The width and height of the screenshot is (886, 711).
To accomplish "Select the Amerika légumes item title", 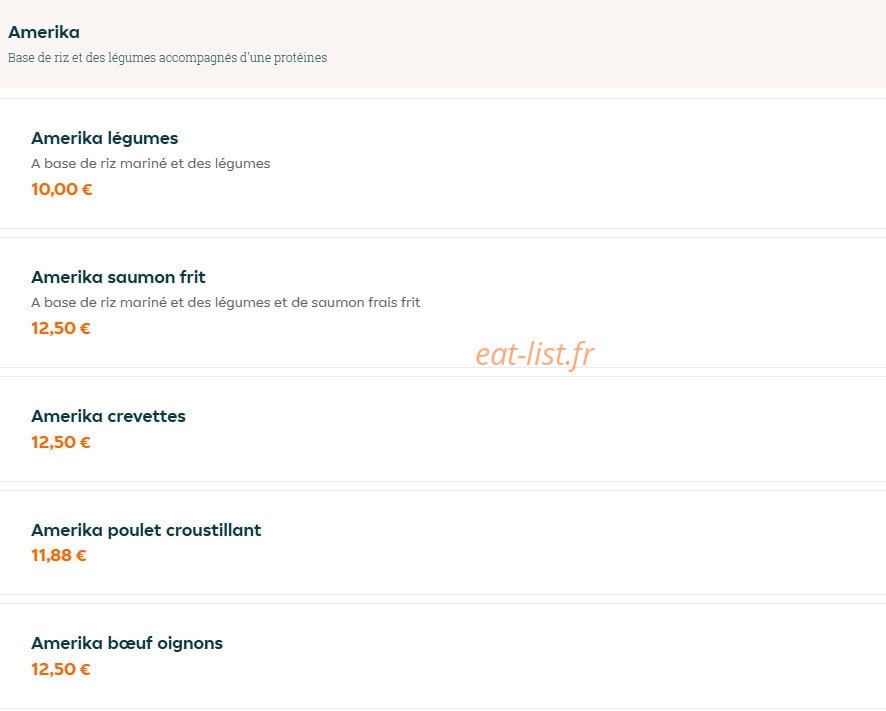I will [105, 138].
